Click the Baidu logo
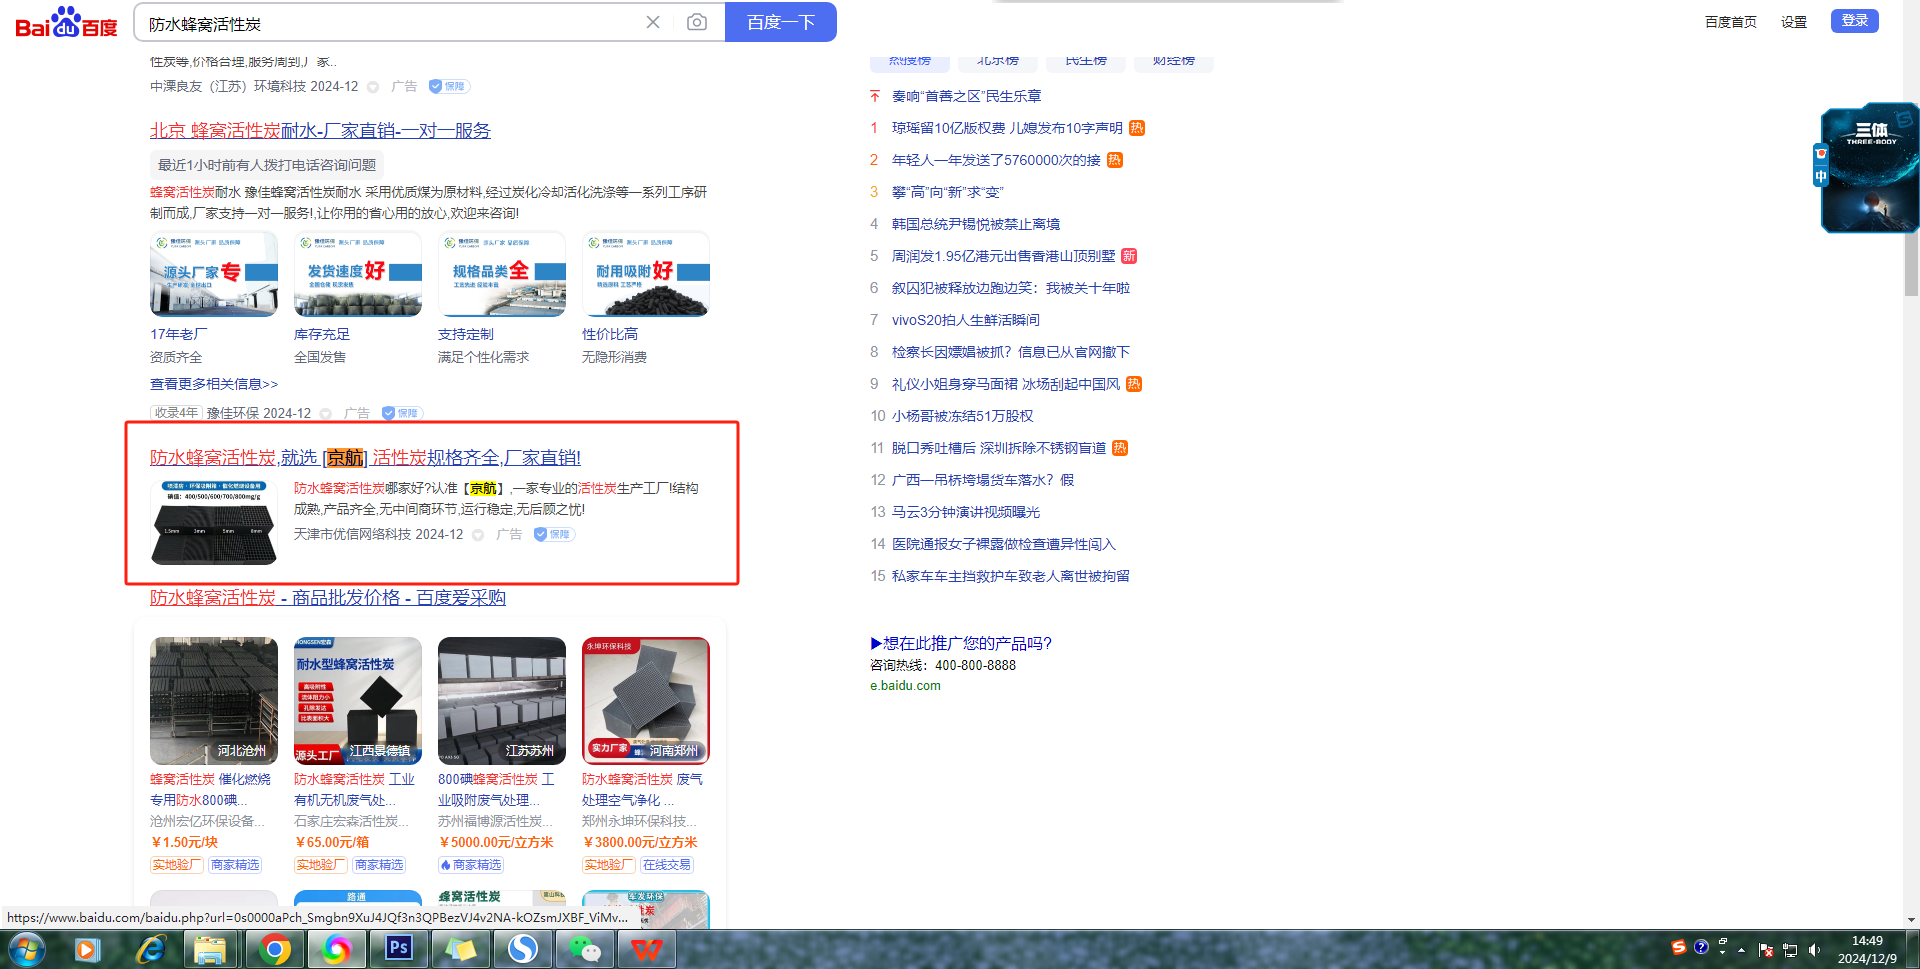 pyautogui.click(x=66, y=22)
